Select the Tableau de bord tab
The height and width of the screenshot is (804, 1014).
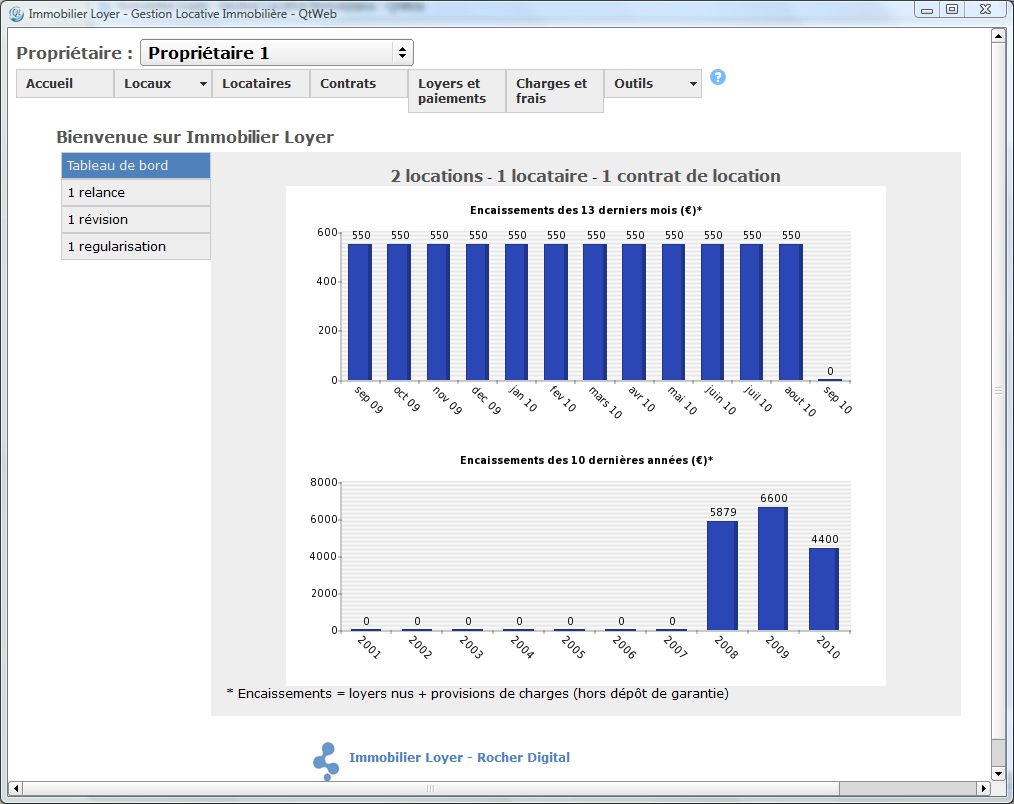click(136, 166)
